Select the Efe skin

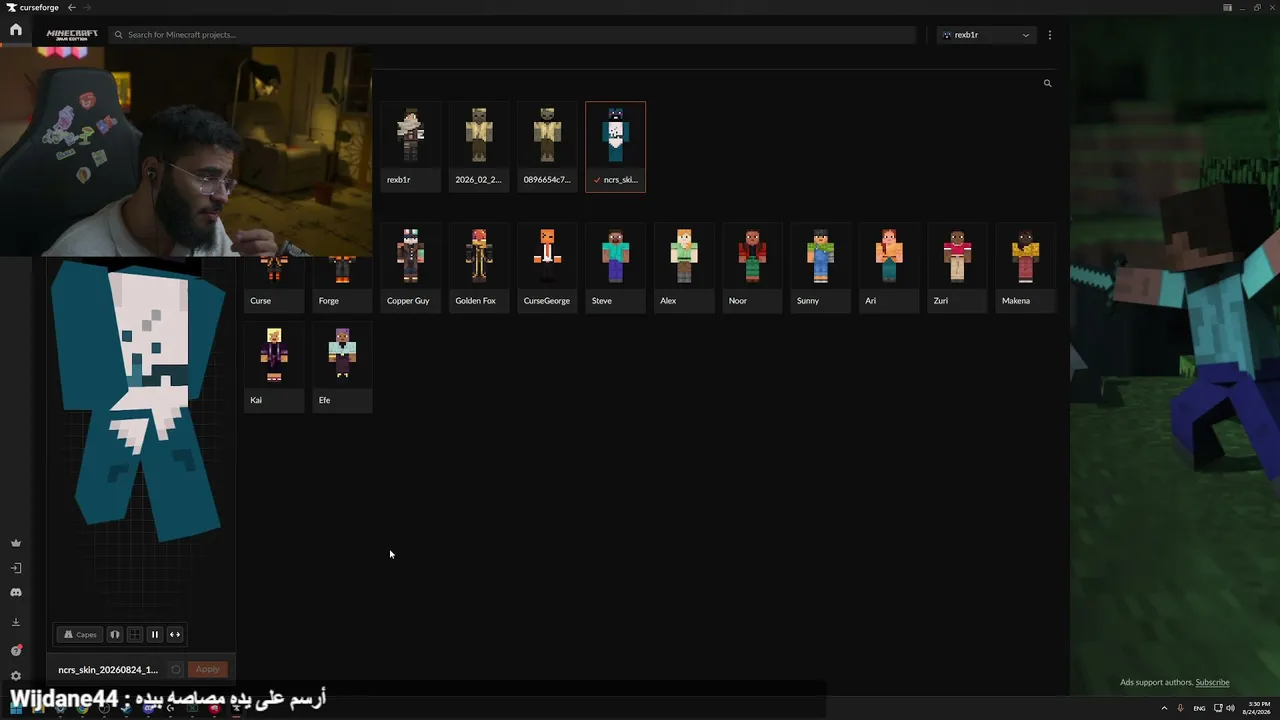pyautogui.click(x=342, y=367)
